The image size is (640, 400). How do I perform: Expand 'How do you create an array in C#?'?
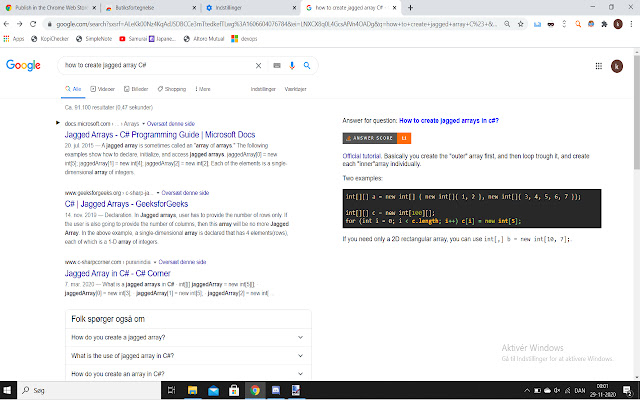coord(188,374)
